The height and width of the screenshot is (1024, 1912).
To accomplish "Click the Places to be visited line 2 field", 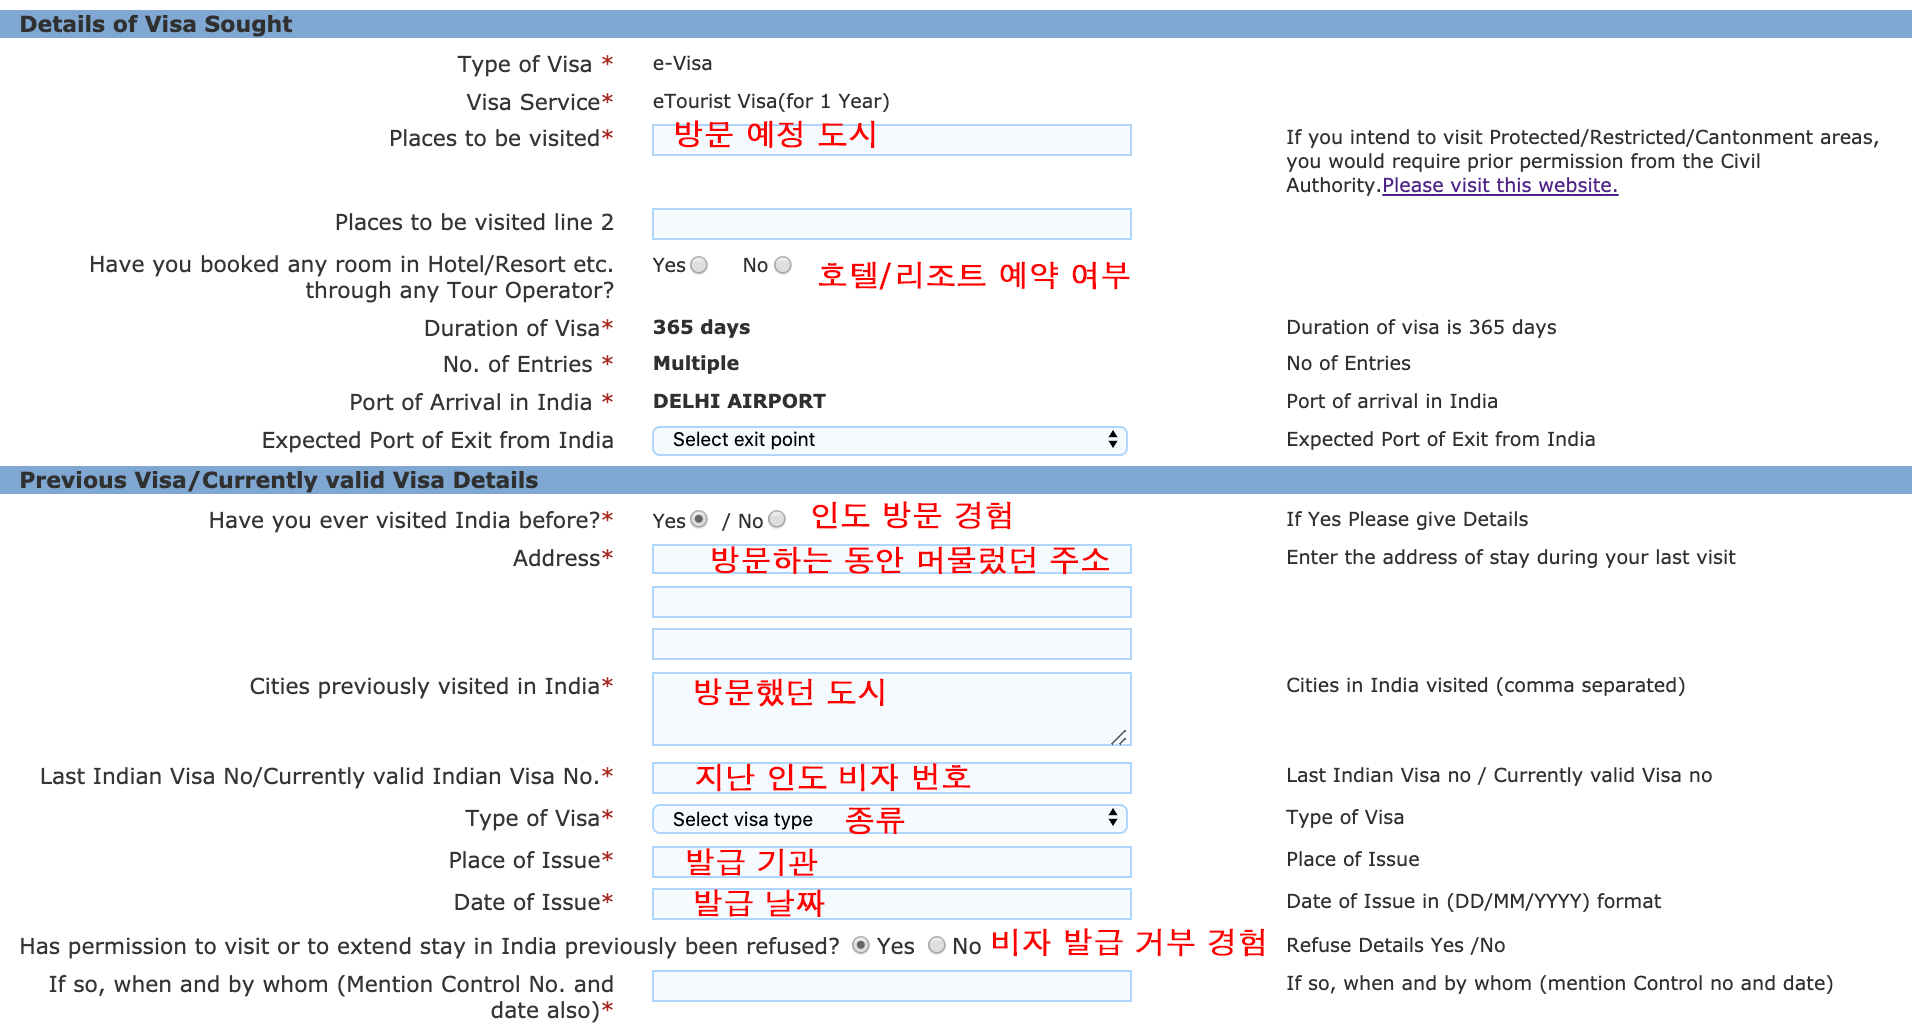I will [x=892, y=224].
